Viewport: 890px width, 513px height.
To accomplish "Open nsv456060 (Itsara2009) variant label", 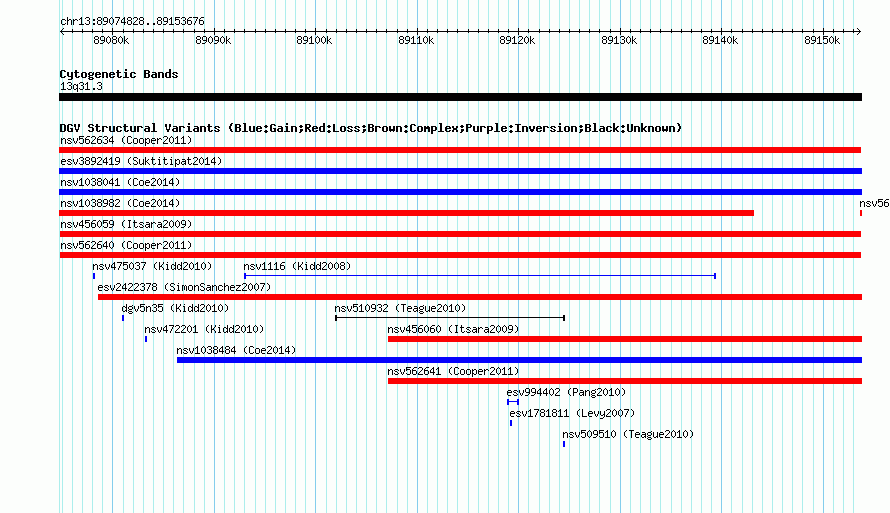I will click(x=454, y=329).
